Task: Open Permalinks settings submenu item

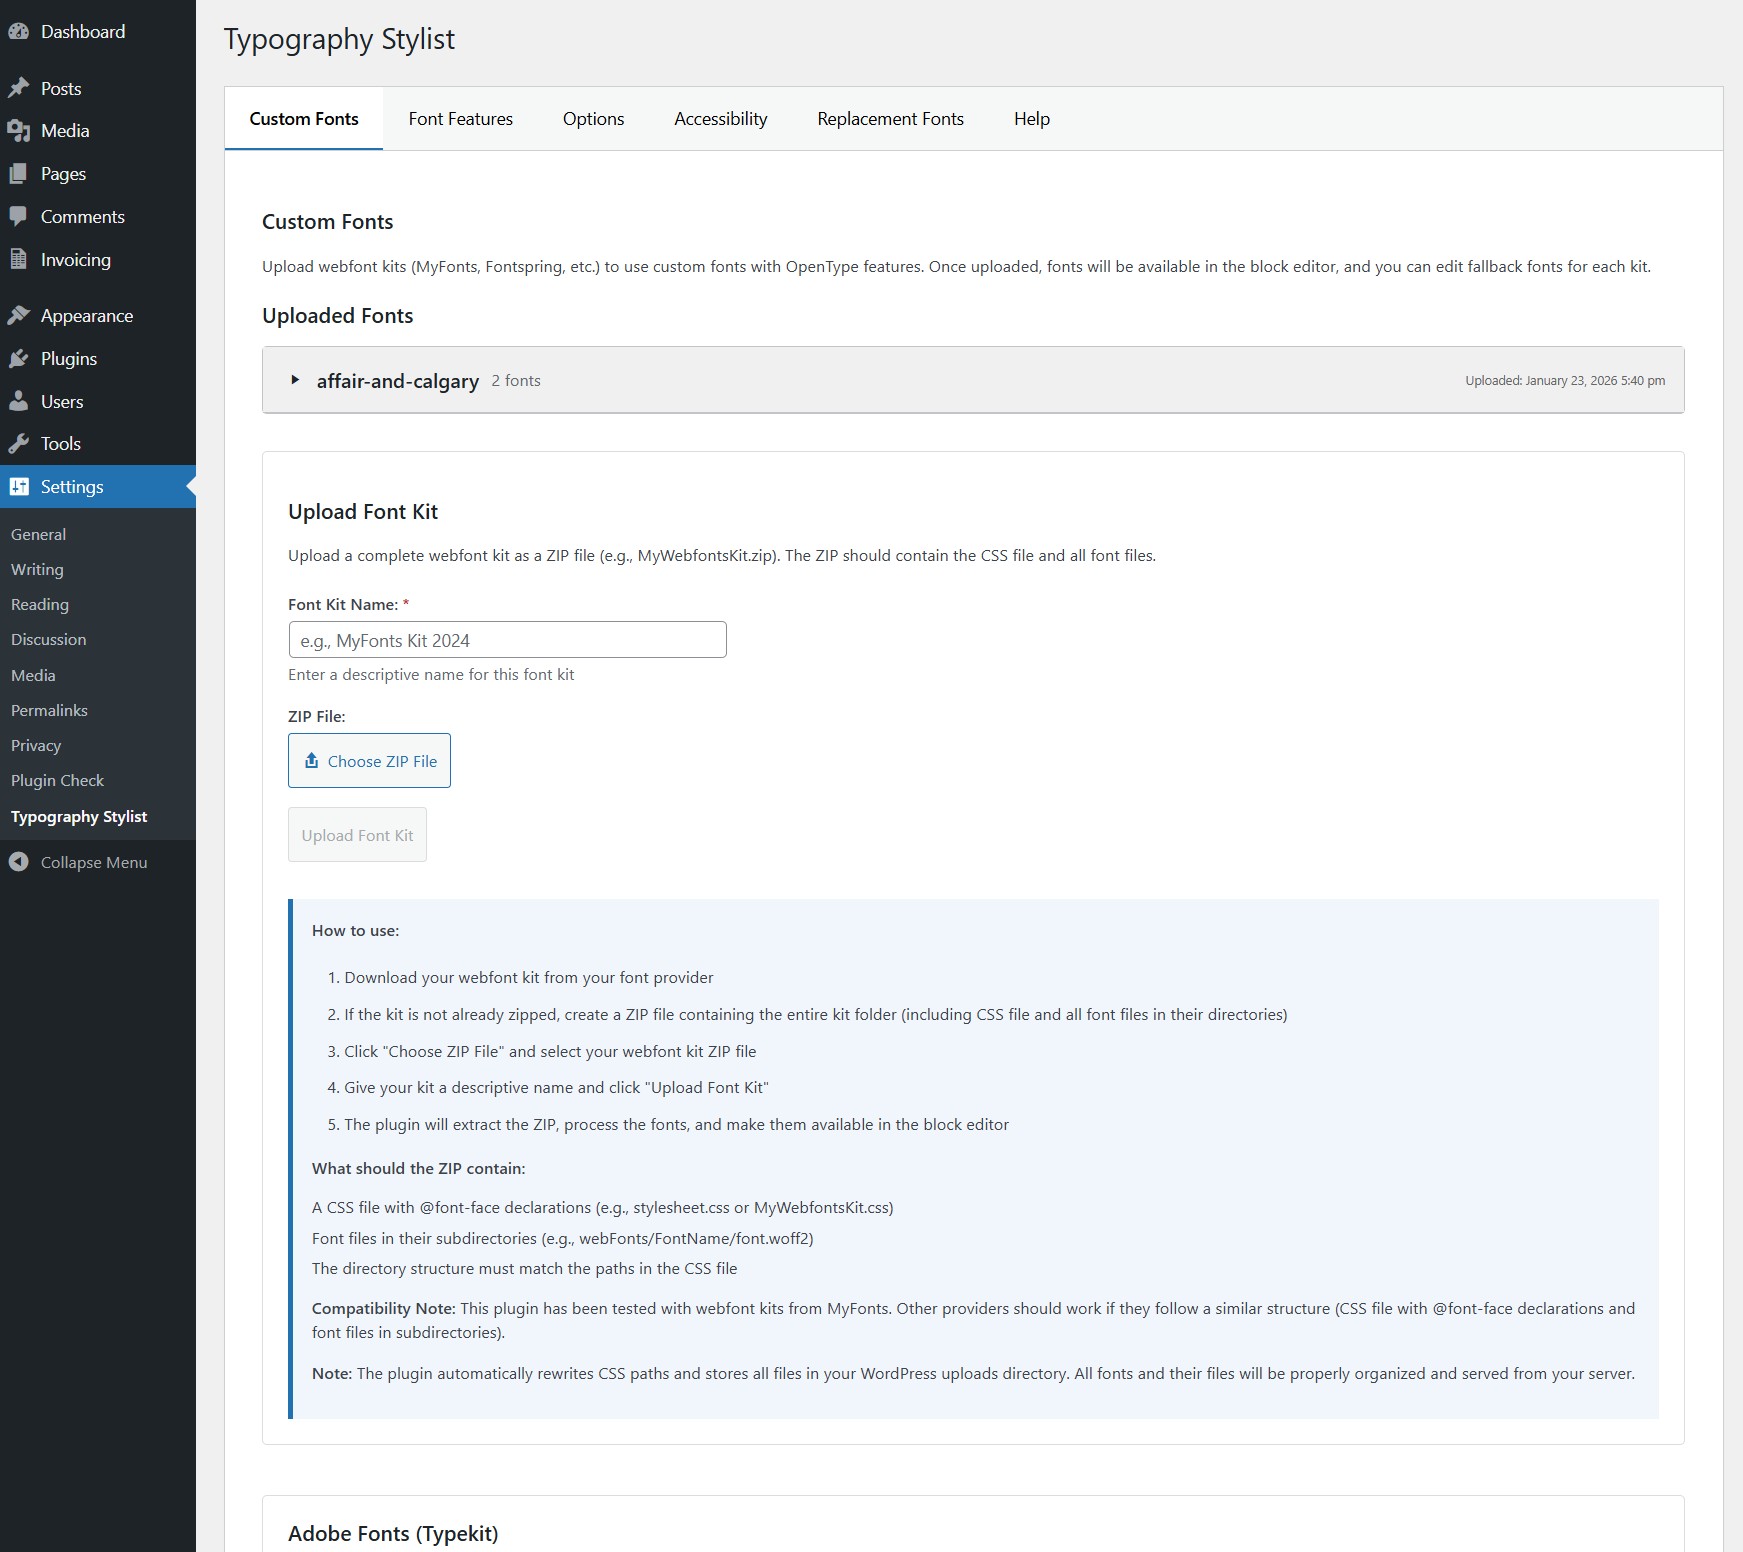Action: point(49,711)
